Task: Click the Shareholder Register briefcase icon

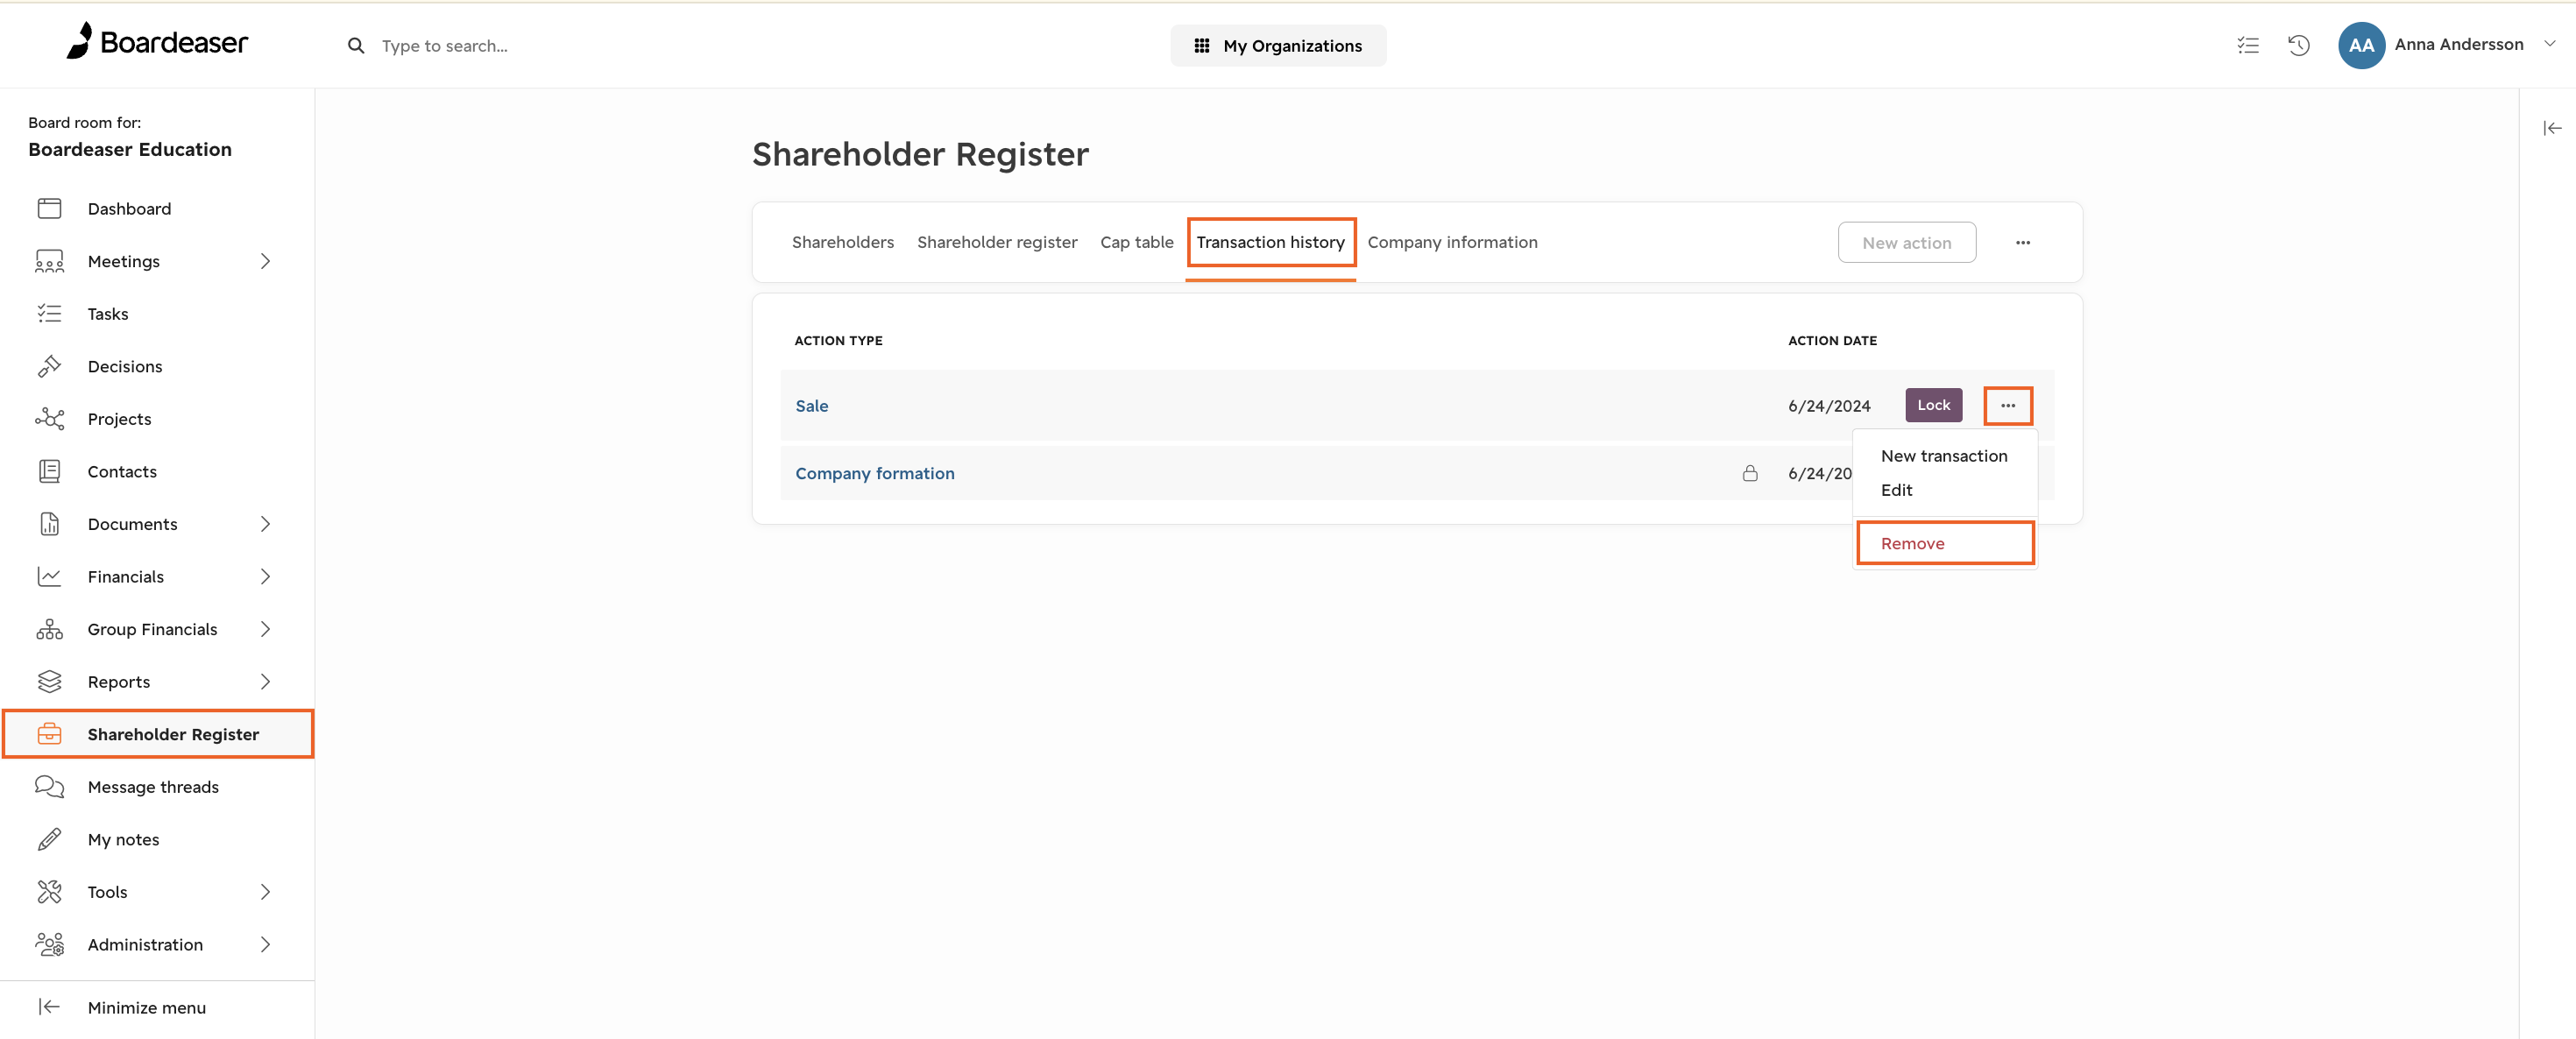Action: (x=49, y=734)
